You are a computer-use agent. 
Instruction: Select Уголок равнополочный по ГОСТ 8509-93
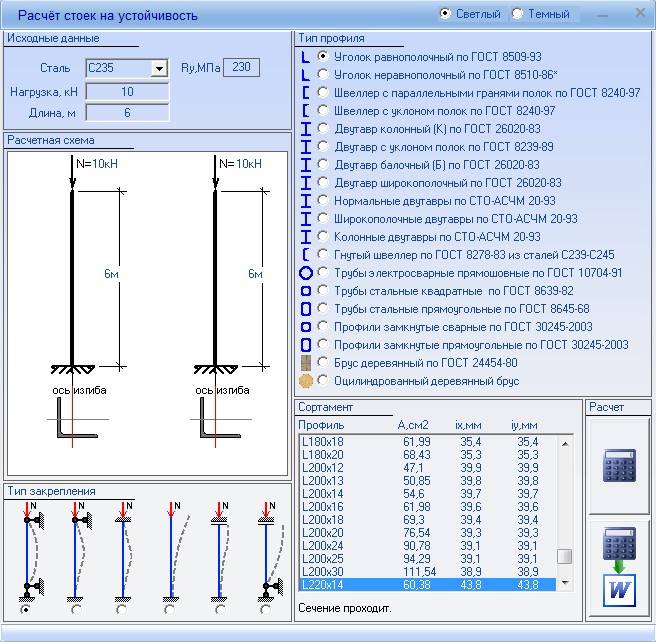[x=323, y=56]
